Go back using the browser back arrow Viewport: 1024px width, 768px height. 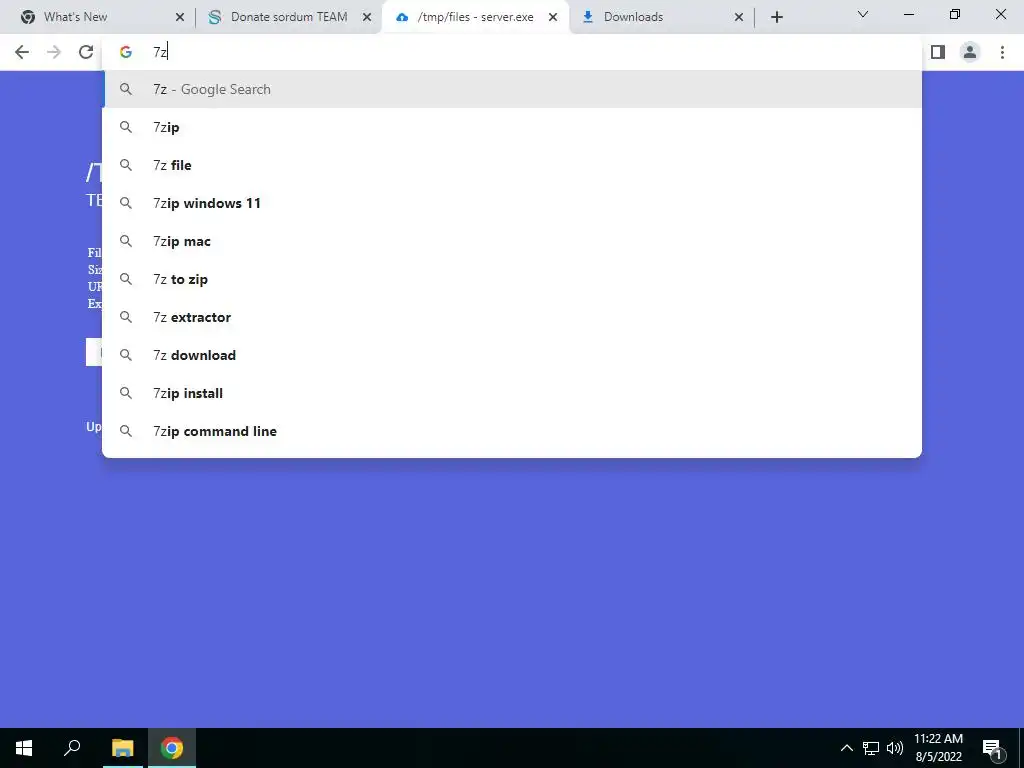[x=22, y=52]
